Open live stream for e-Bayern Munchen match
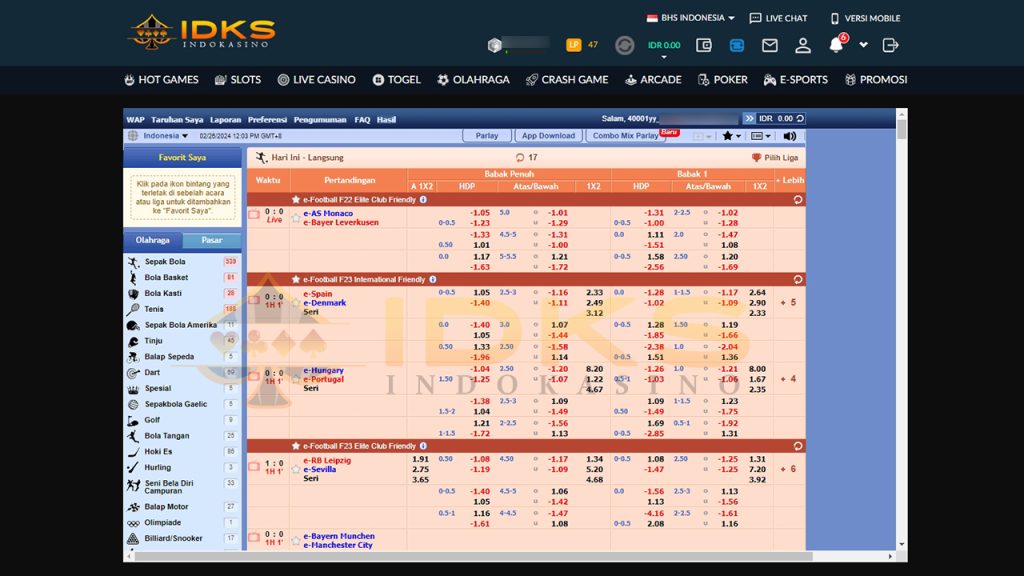This screenshot has height=576, width=1024. (254, 537)
